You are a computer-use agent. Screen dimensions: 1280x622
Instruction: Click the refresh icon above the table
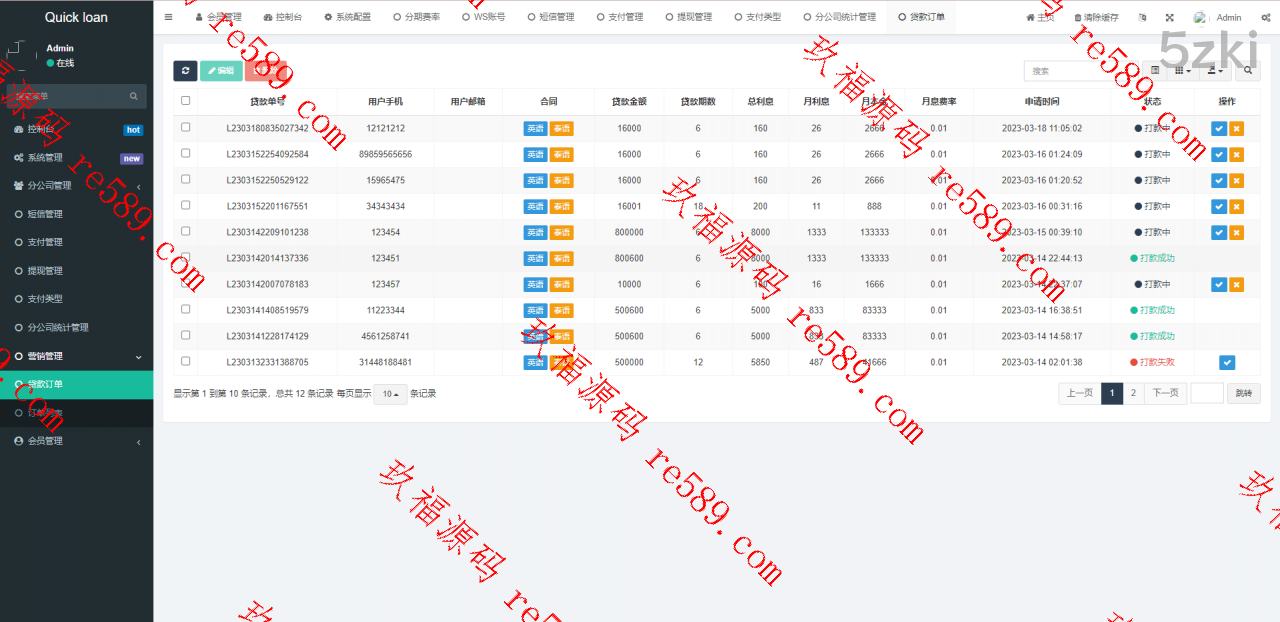coord(185,70)
